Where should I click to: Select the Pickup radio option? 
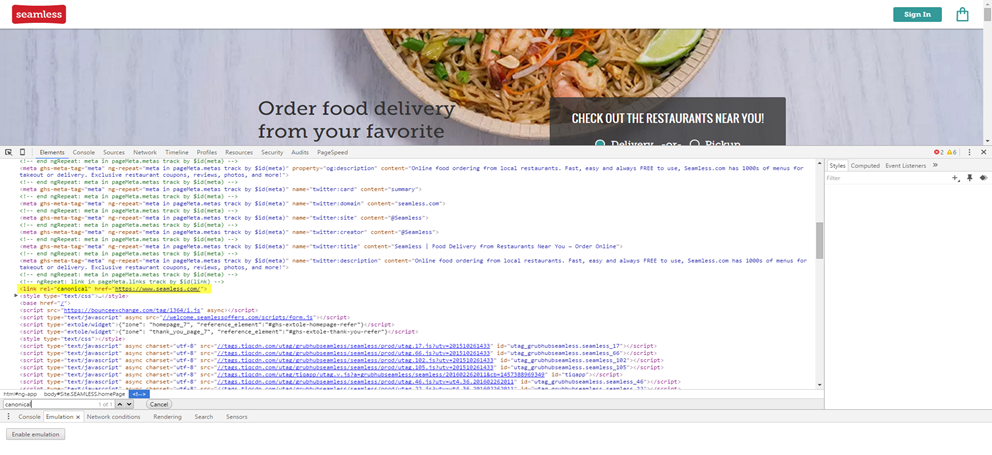(x=694, y=144)
